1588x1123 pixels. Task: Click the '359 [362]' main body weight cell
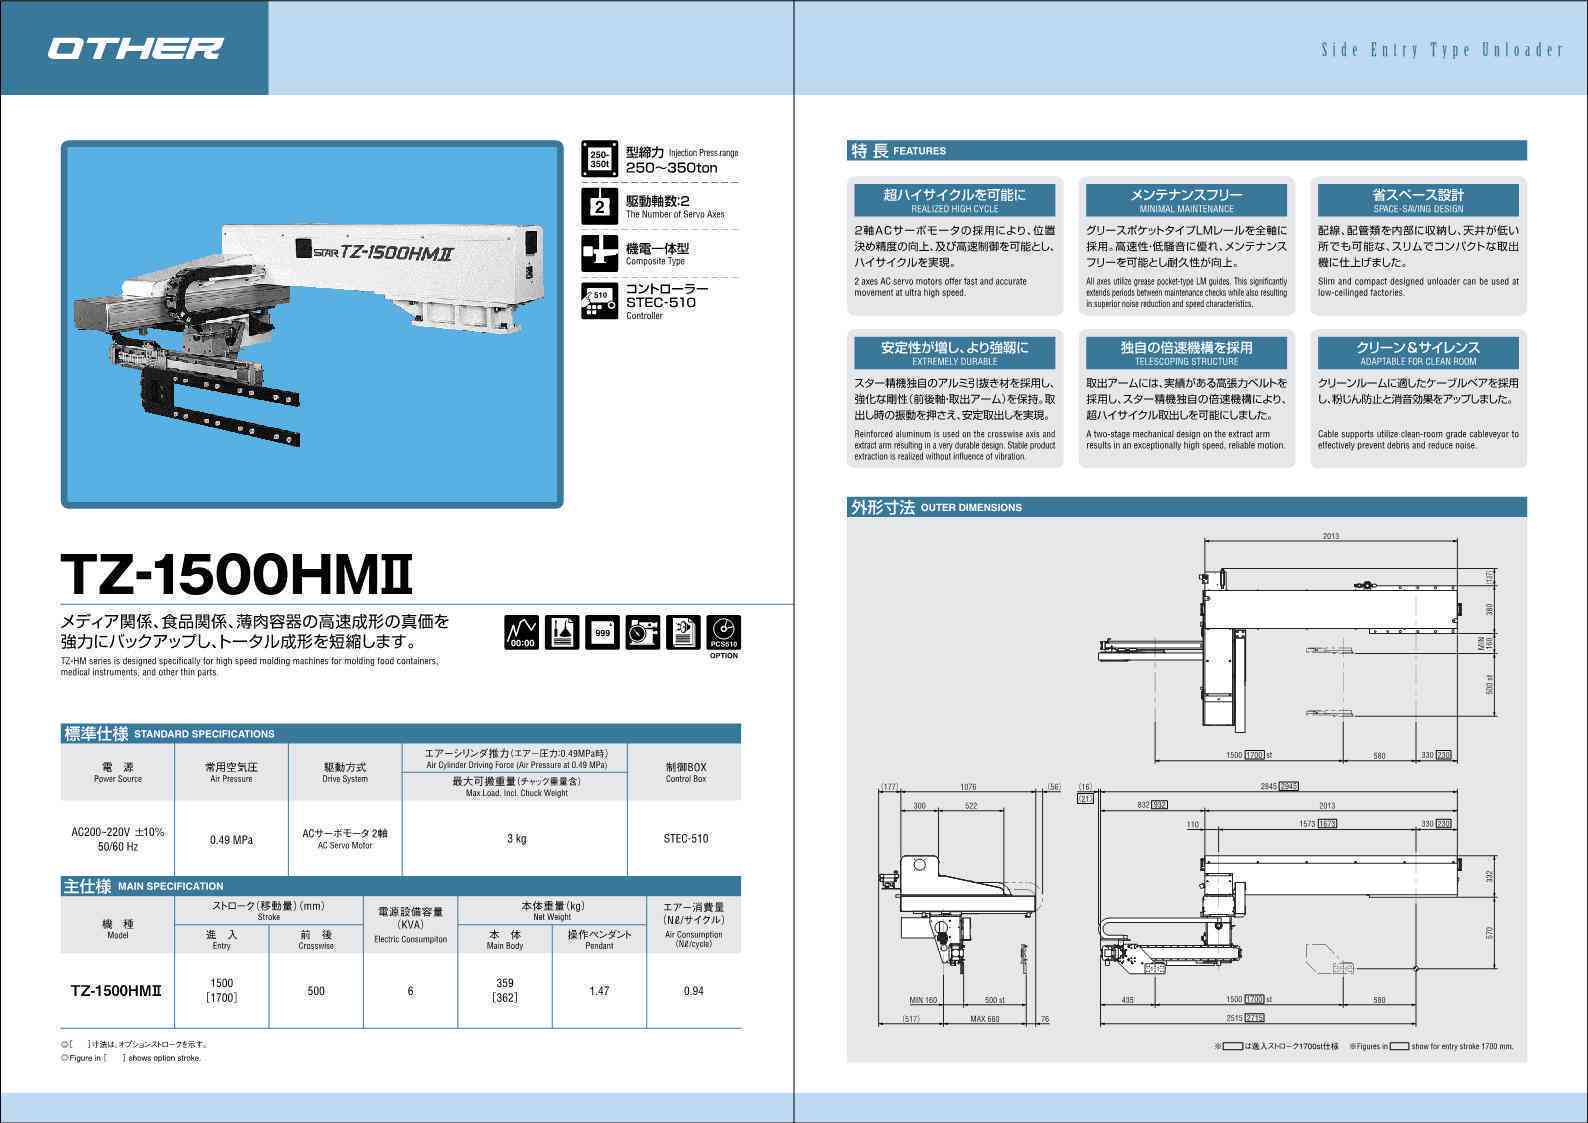[505, 990]
